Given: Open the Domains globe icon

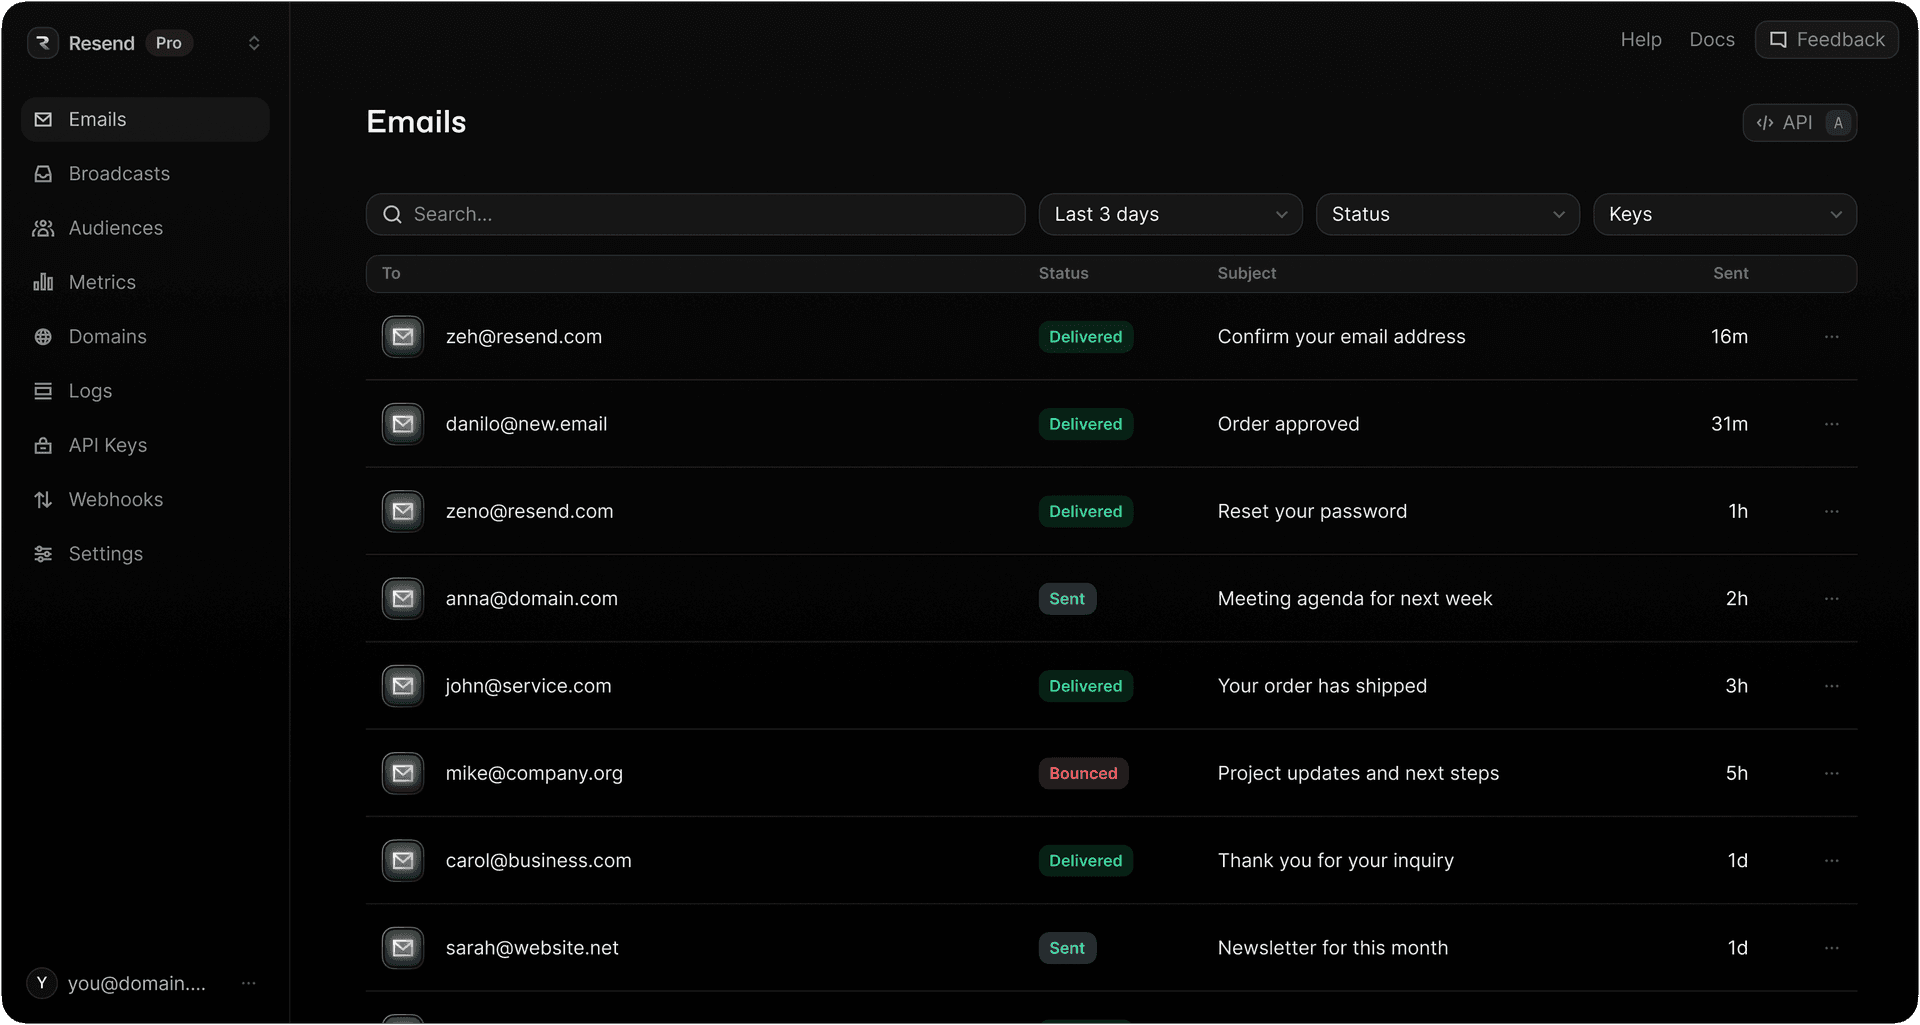Looking at the screenshot, I should (43, 336).
